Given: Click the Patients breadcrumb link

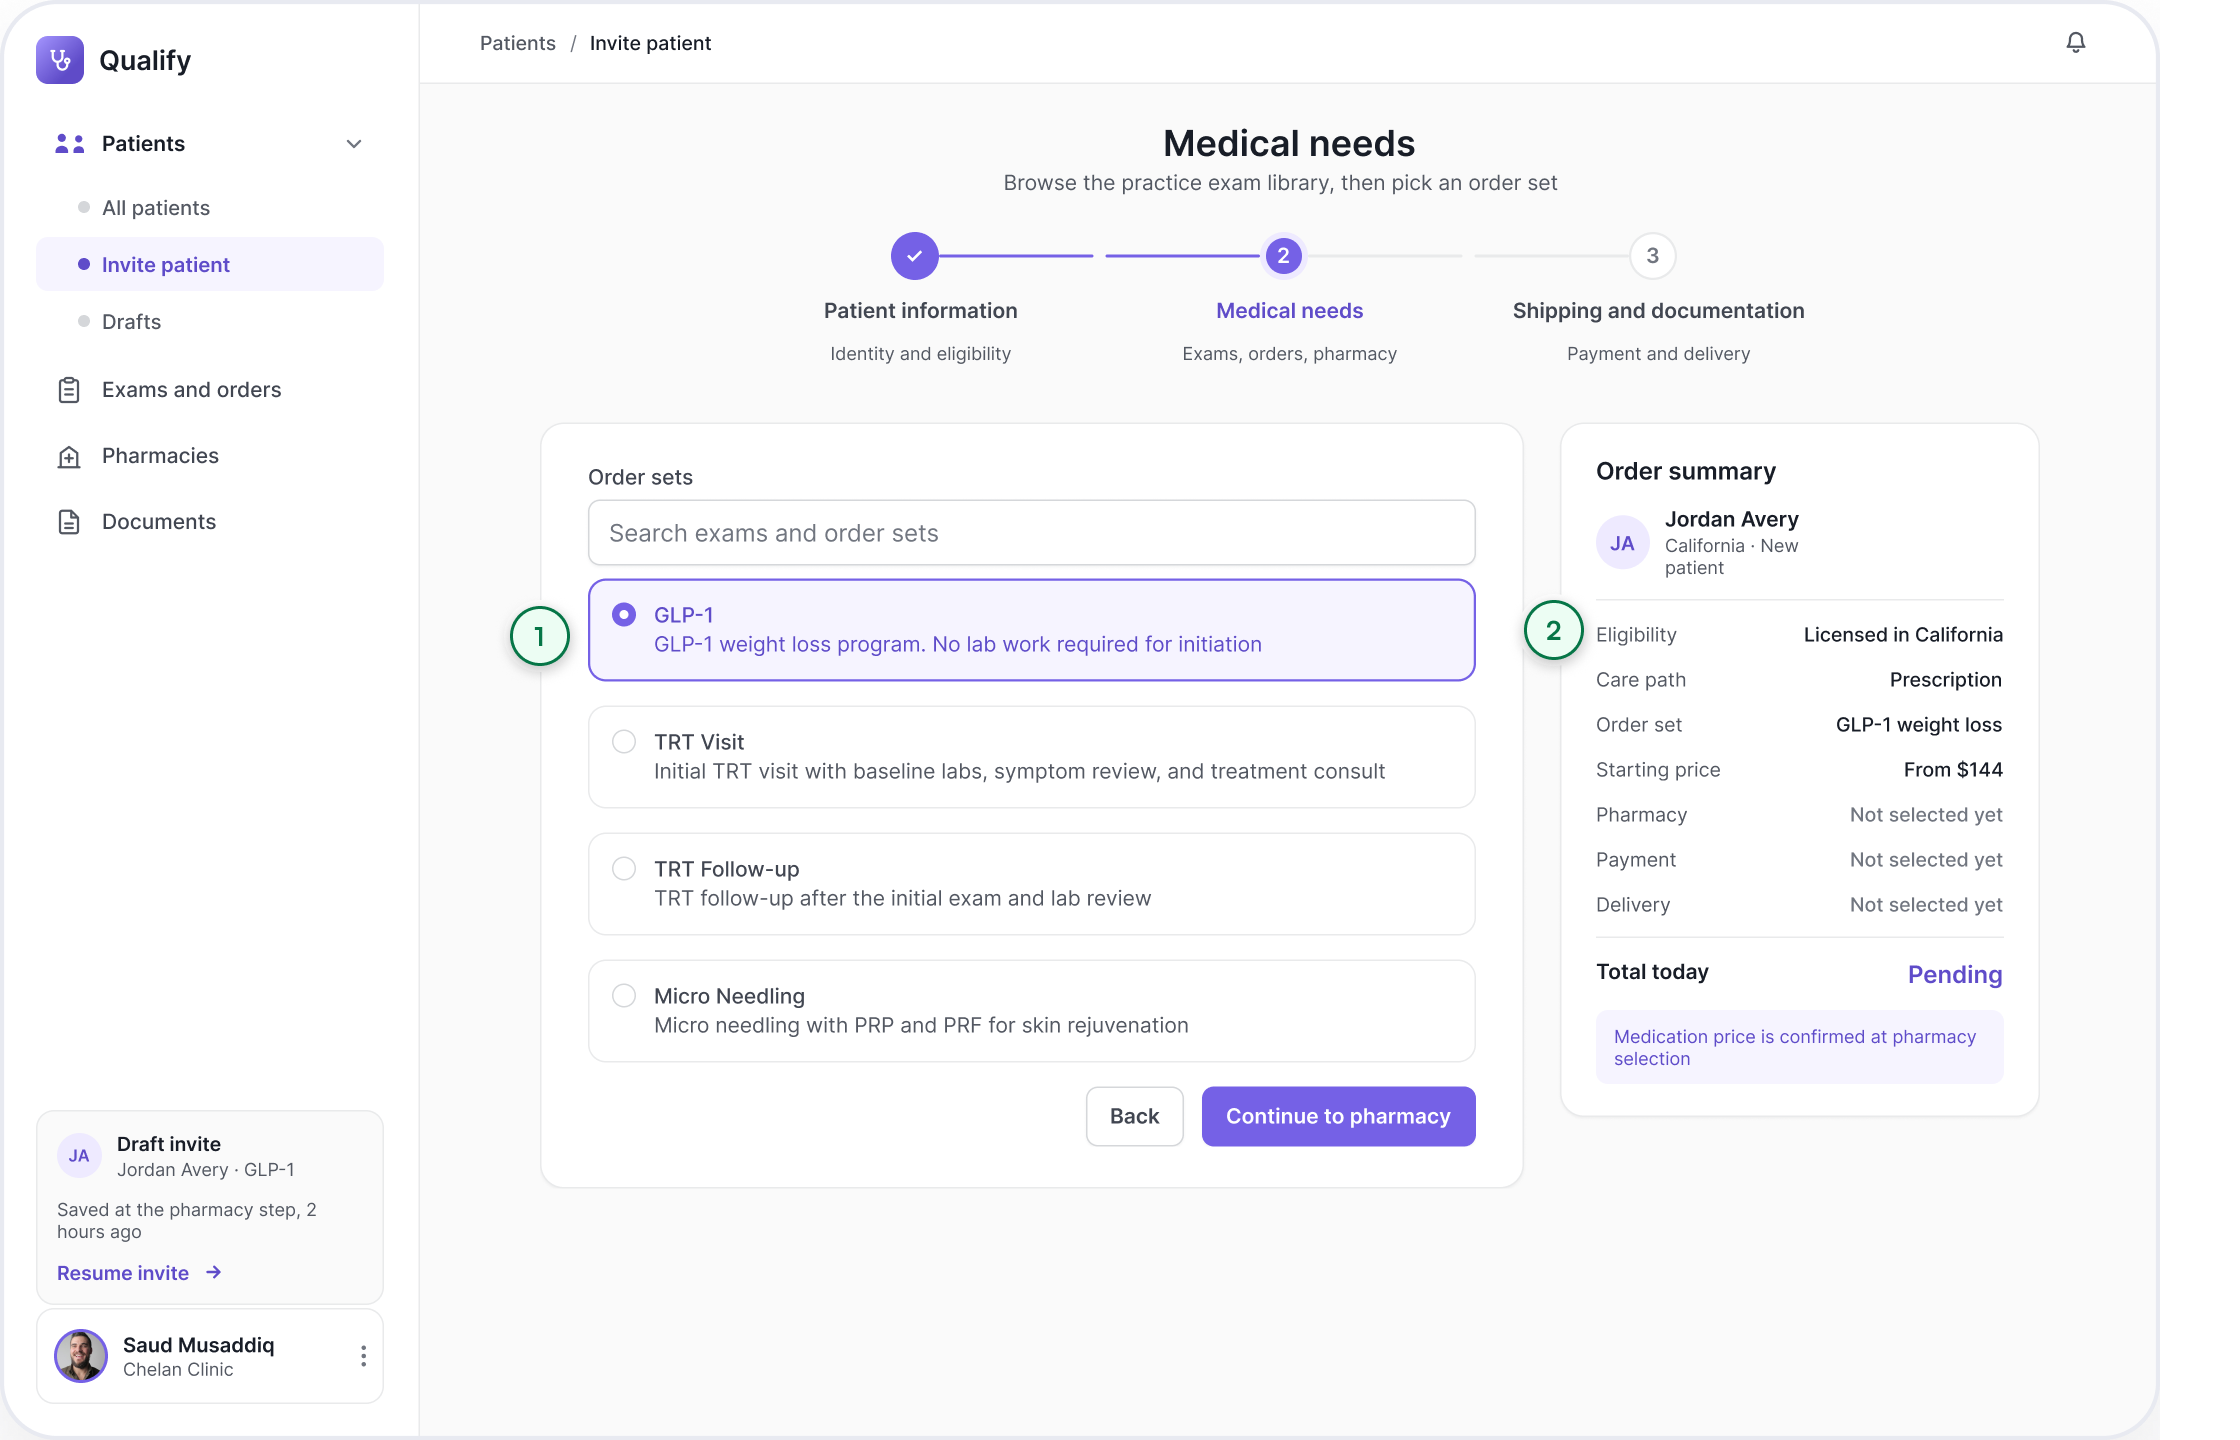Looking at the screenshot, I should pyautogui.click(x=518, y=43).
